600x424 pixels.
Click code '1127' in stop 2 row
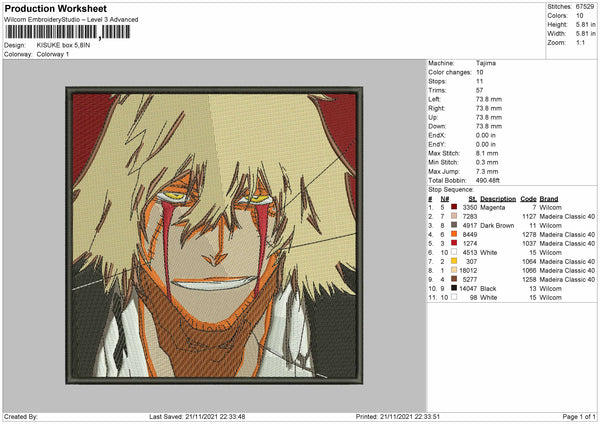click(x=529, y=216)
